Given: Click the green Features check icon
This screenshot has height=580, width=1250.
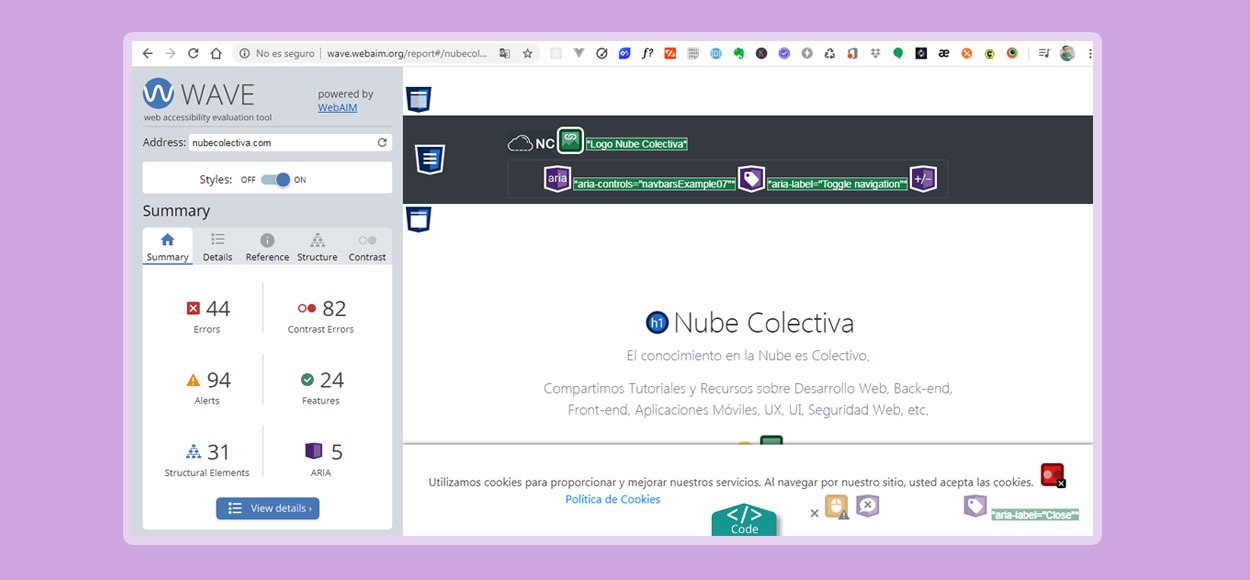Looking at the screenshot, I should point(307,380).
